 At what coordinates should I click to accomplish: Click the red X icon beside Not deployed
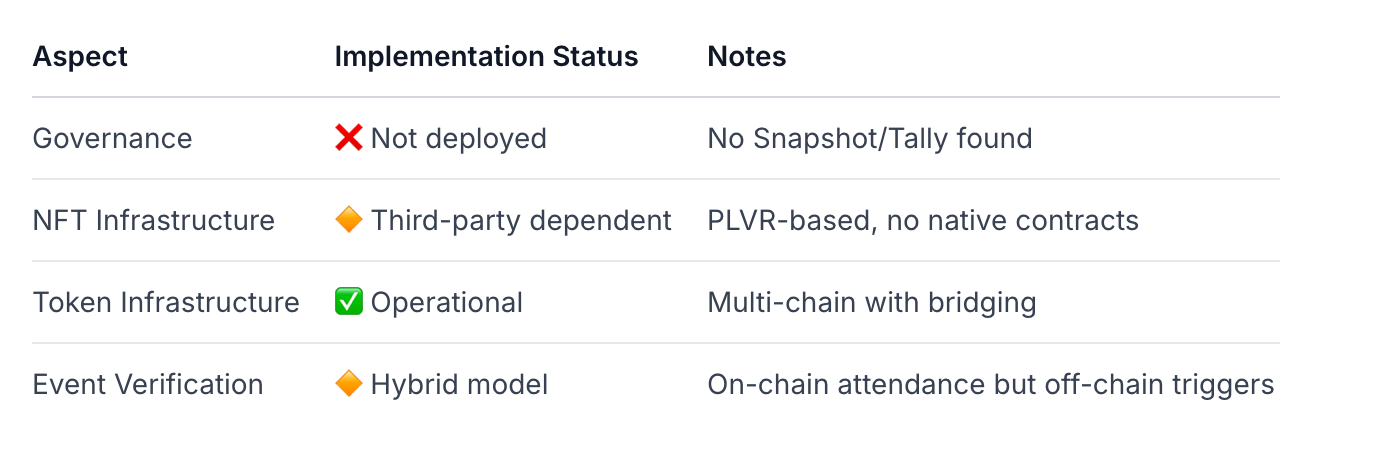[x=348, y=138]
